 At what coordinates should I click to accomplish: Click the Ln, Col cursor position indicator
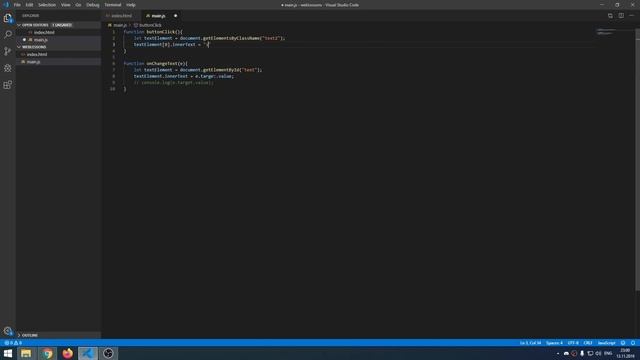[x=530, y=343]
